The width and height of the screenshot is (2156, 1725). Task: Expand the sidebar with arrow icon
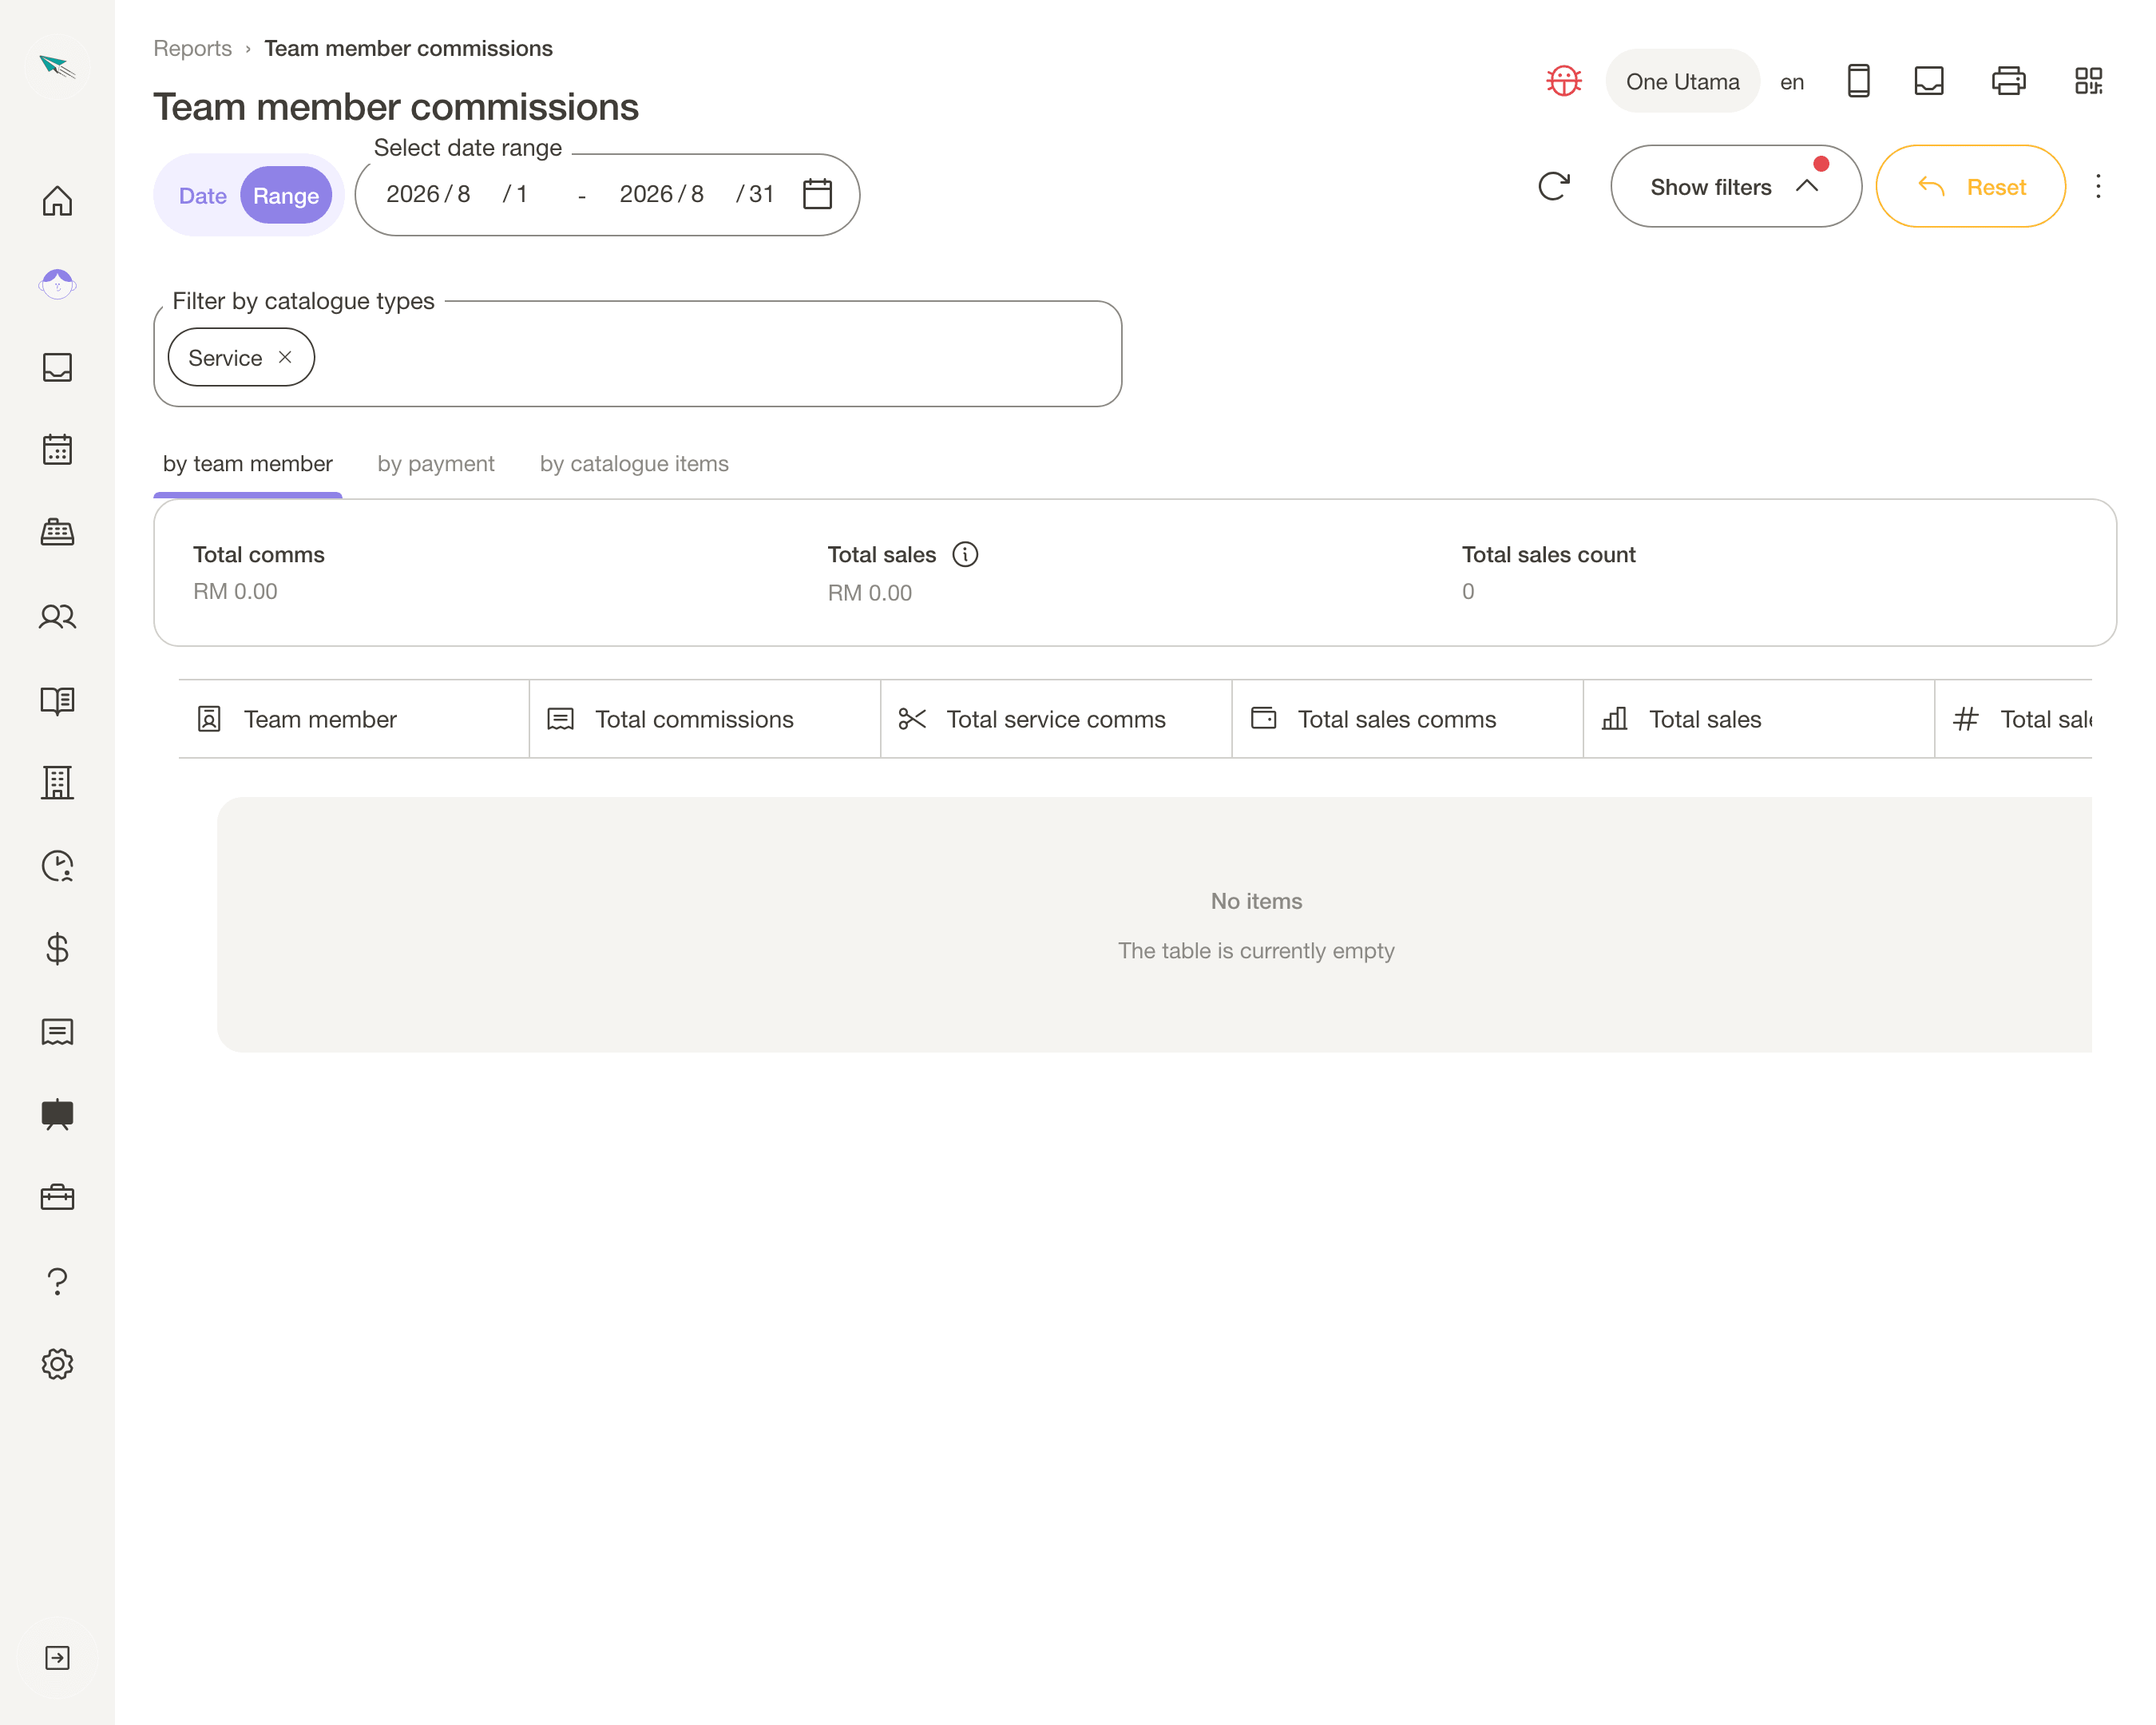click(x=57, y=1658)
